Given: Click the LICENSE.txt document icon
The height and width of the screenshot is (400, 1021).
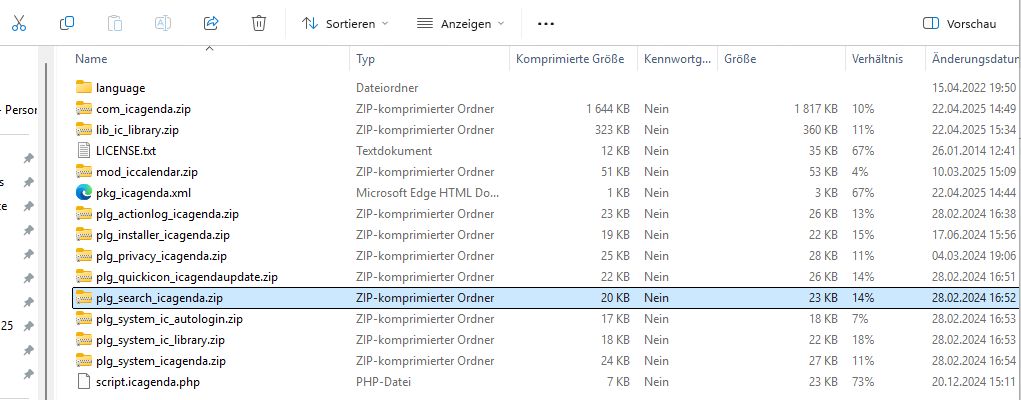Looking at the screenshot, I should (x=84, y=150).
